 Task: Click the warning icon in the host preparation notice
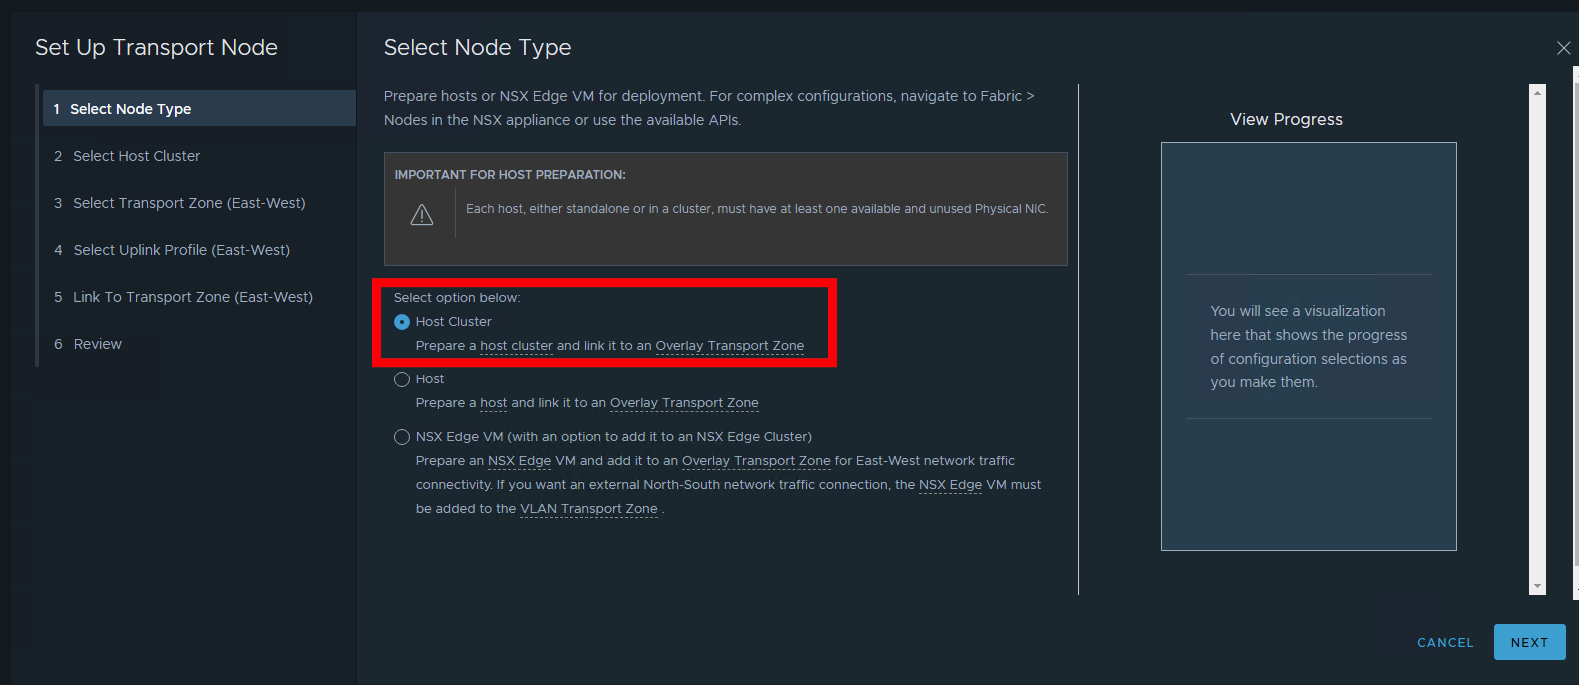coord(421,212)
